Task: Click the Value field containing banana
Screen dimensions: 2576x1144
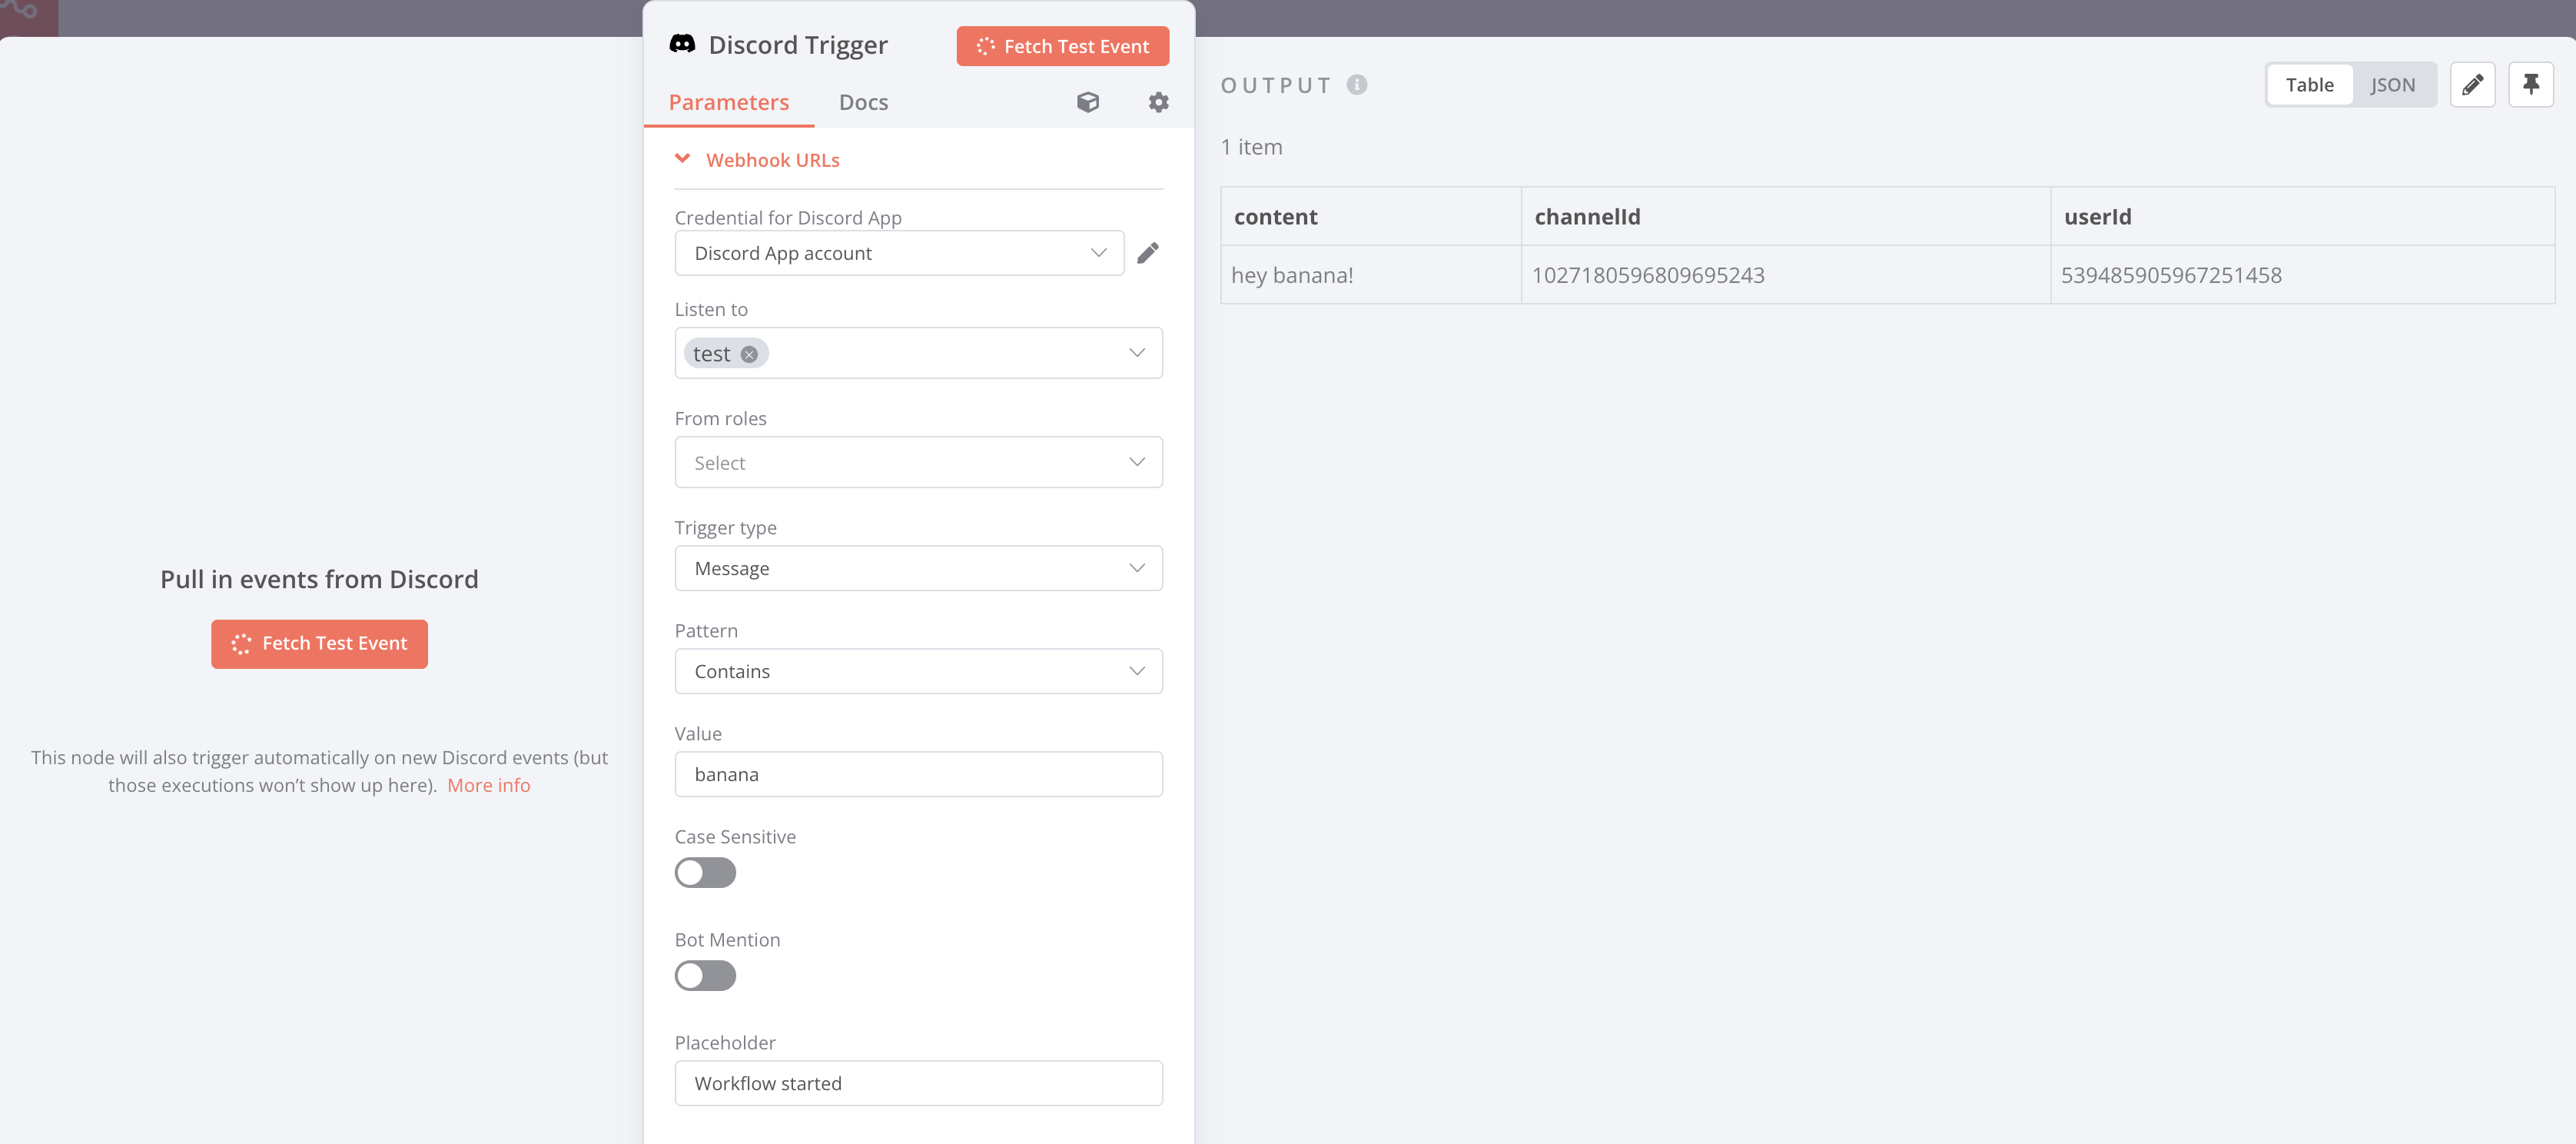Action: [x=918, y=774]
